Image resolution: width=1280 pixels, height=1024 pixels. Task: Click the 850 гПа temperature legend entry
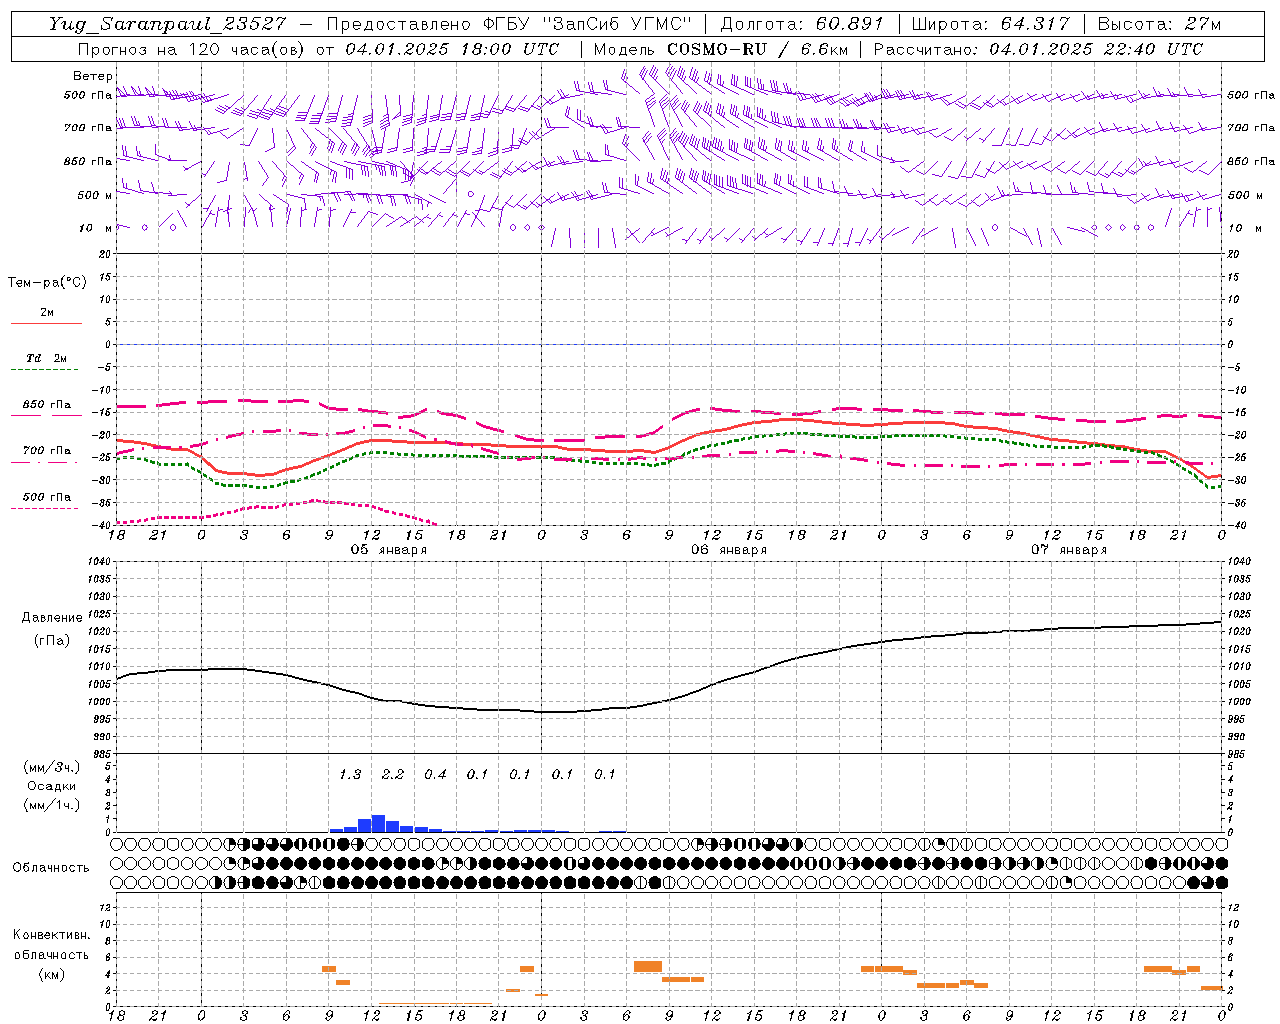coord(47,405)
